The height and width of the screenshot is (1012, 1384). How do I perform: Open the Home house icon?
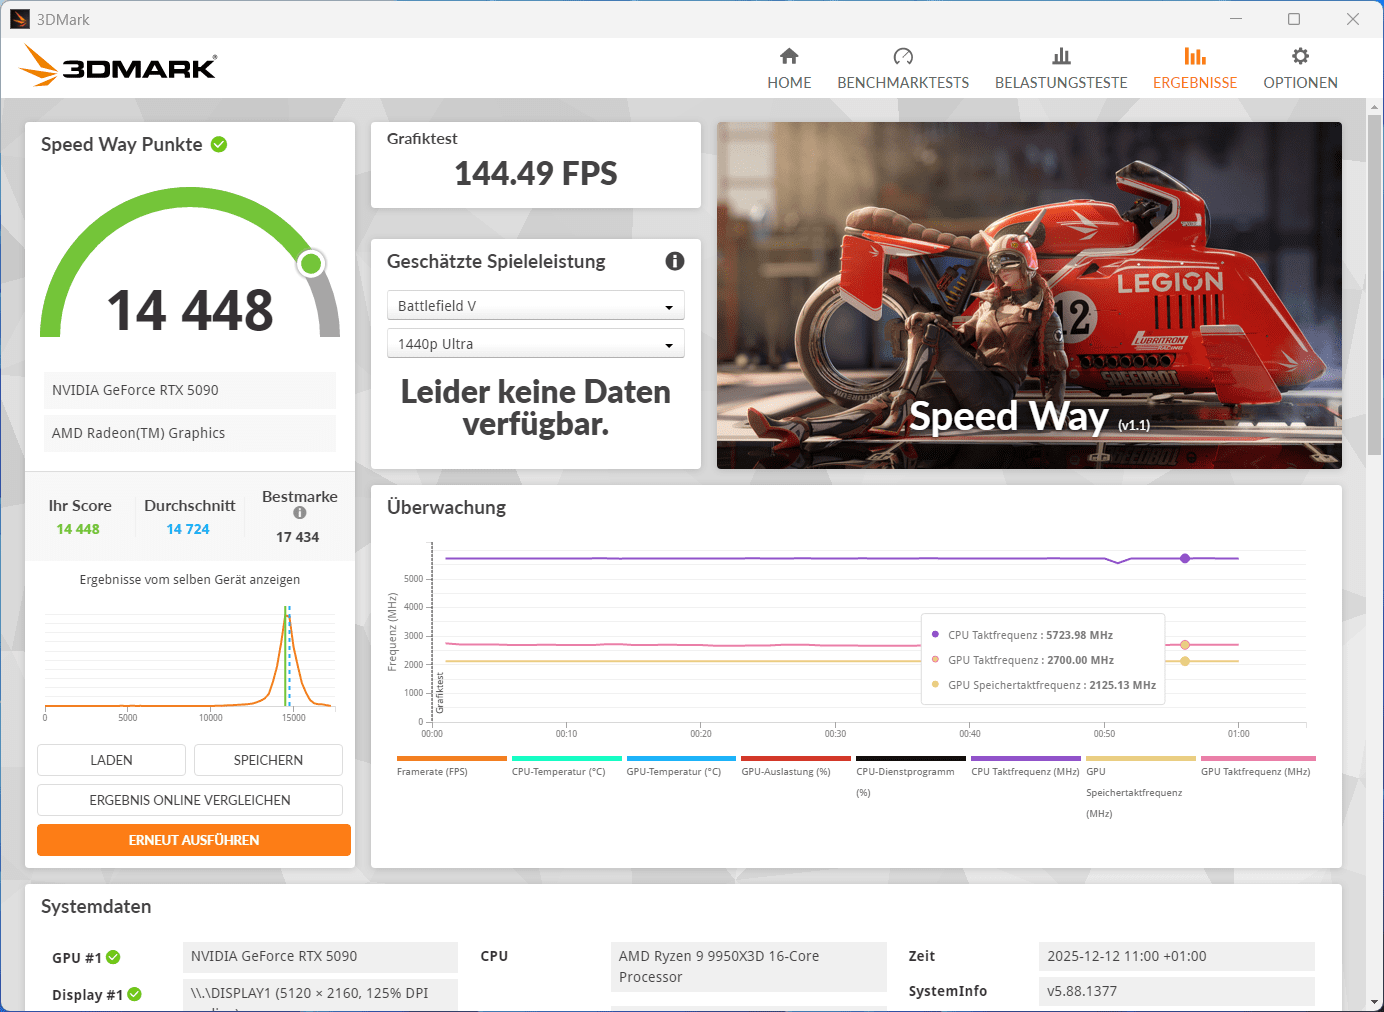coord(789,56)
